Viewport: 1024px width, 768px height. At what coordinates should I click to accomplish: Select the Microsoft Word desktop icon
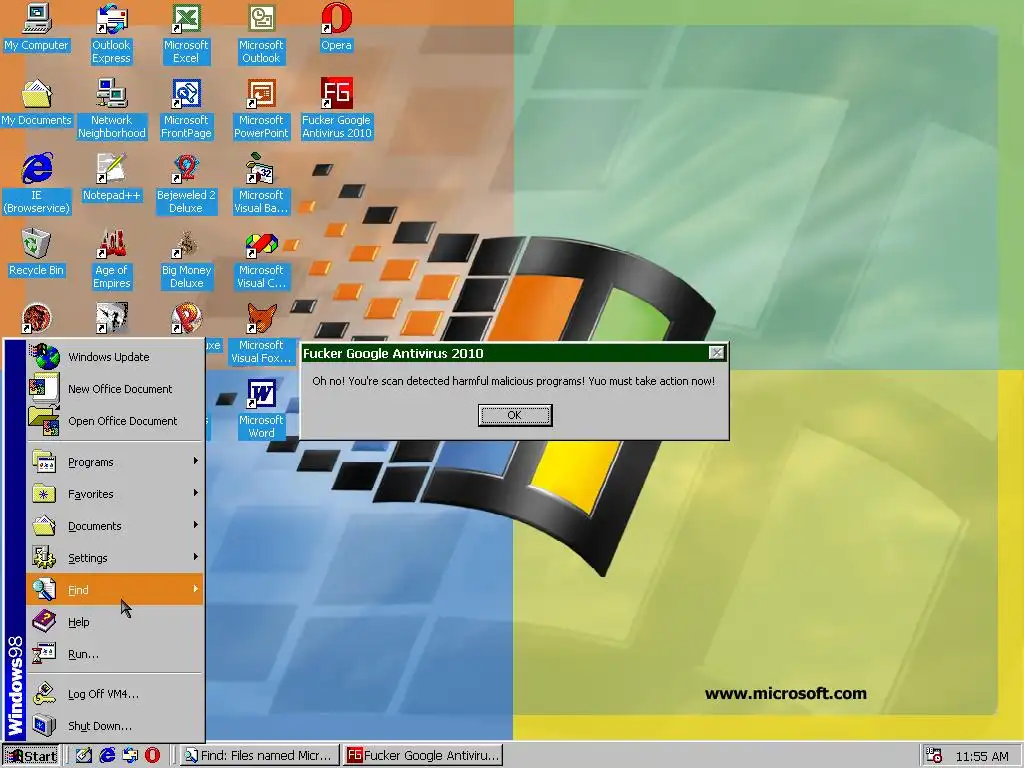point(261,409)
